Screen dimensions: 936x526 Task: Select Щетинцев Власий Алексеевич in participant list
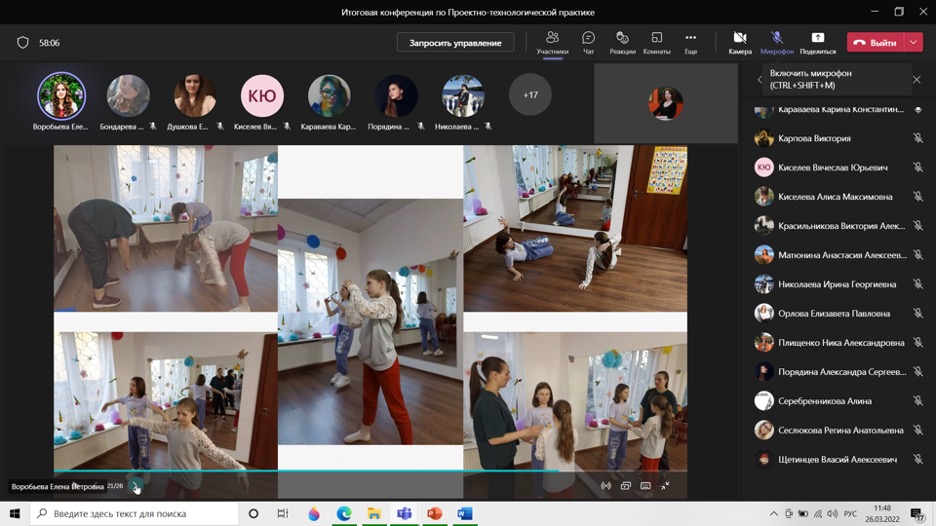[x=836, y=459]
